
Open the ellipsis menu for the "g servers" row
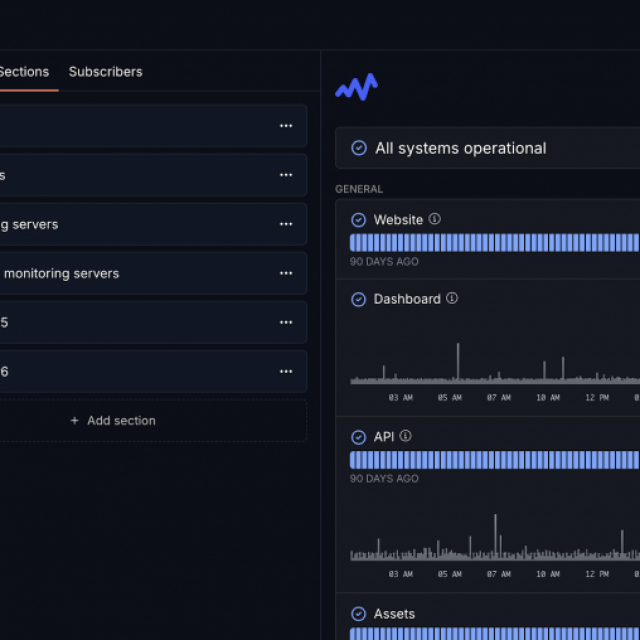click(286, 224)
